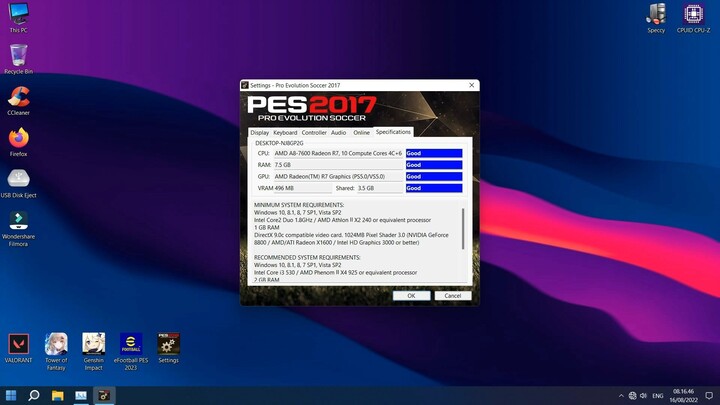The image size is (720, 405).
Task: Launch CCleaner from the desktop
Action: pyautogui.click(x=18, y=100)
